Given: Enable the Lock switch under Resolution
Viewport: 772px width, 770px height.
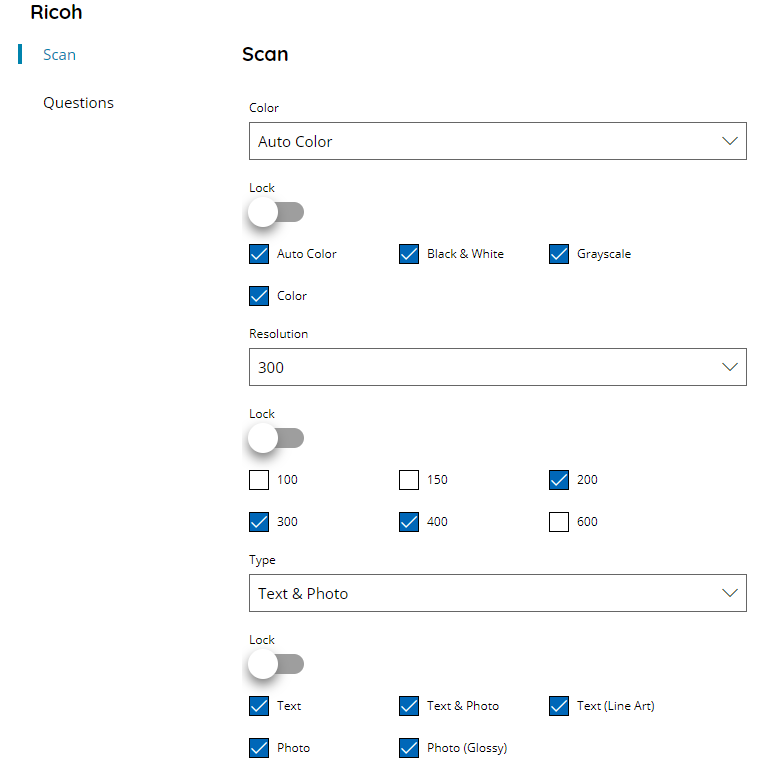Looking at the screenshot, I should (276, 438).
